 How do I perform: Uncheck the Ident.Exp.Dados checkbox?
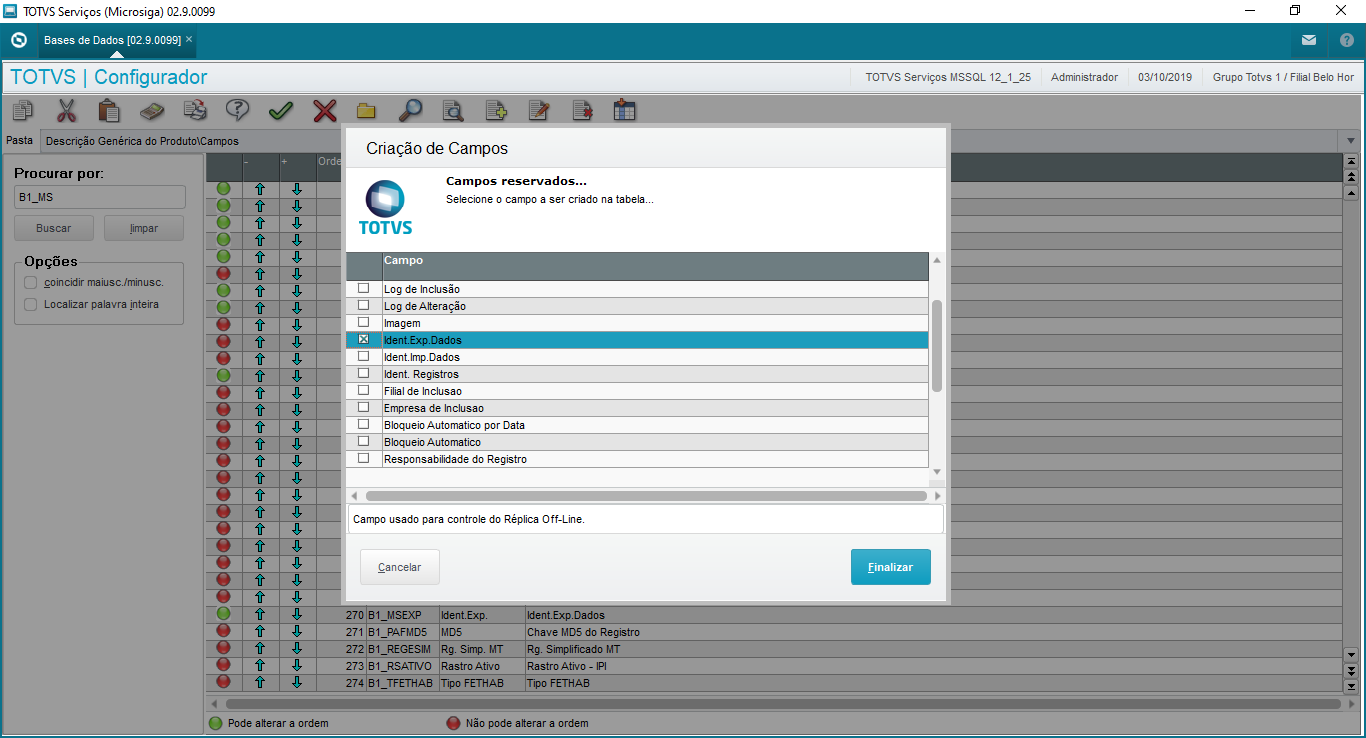point(363,339)
